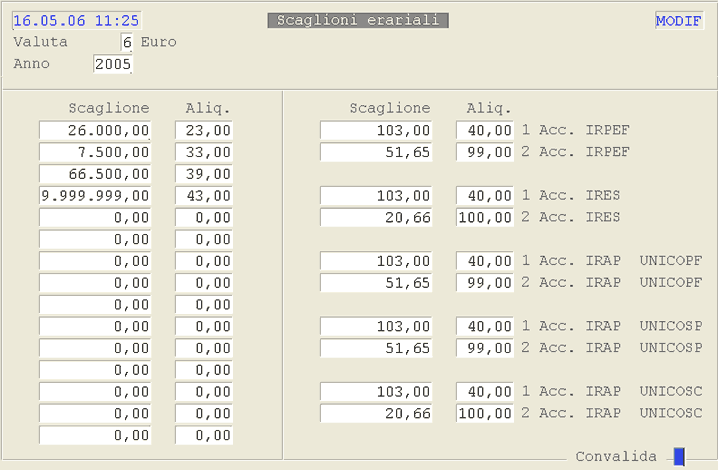Click Aliq. field for 2 Acc. IRPEF
The image size is (718, 470).
tap(485, 152)
